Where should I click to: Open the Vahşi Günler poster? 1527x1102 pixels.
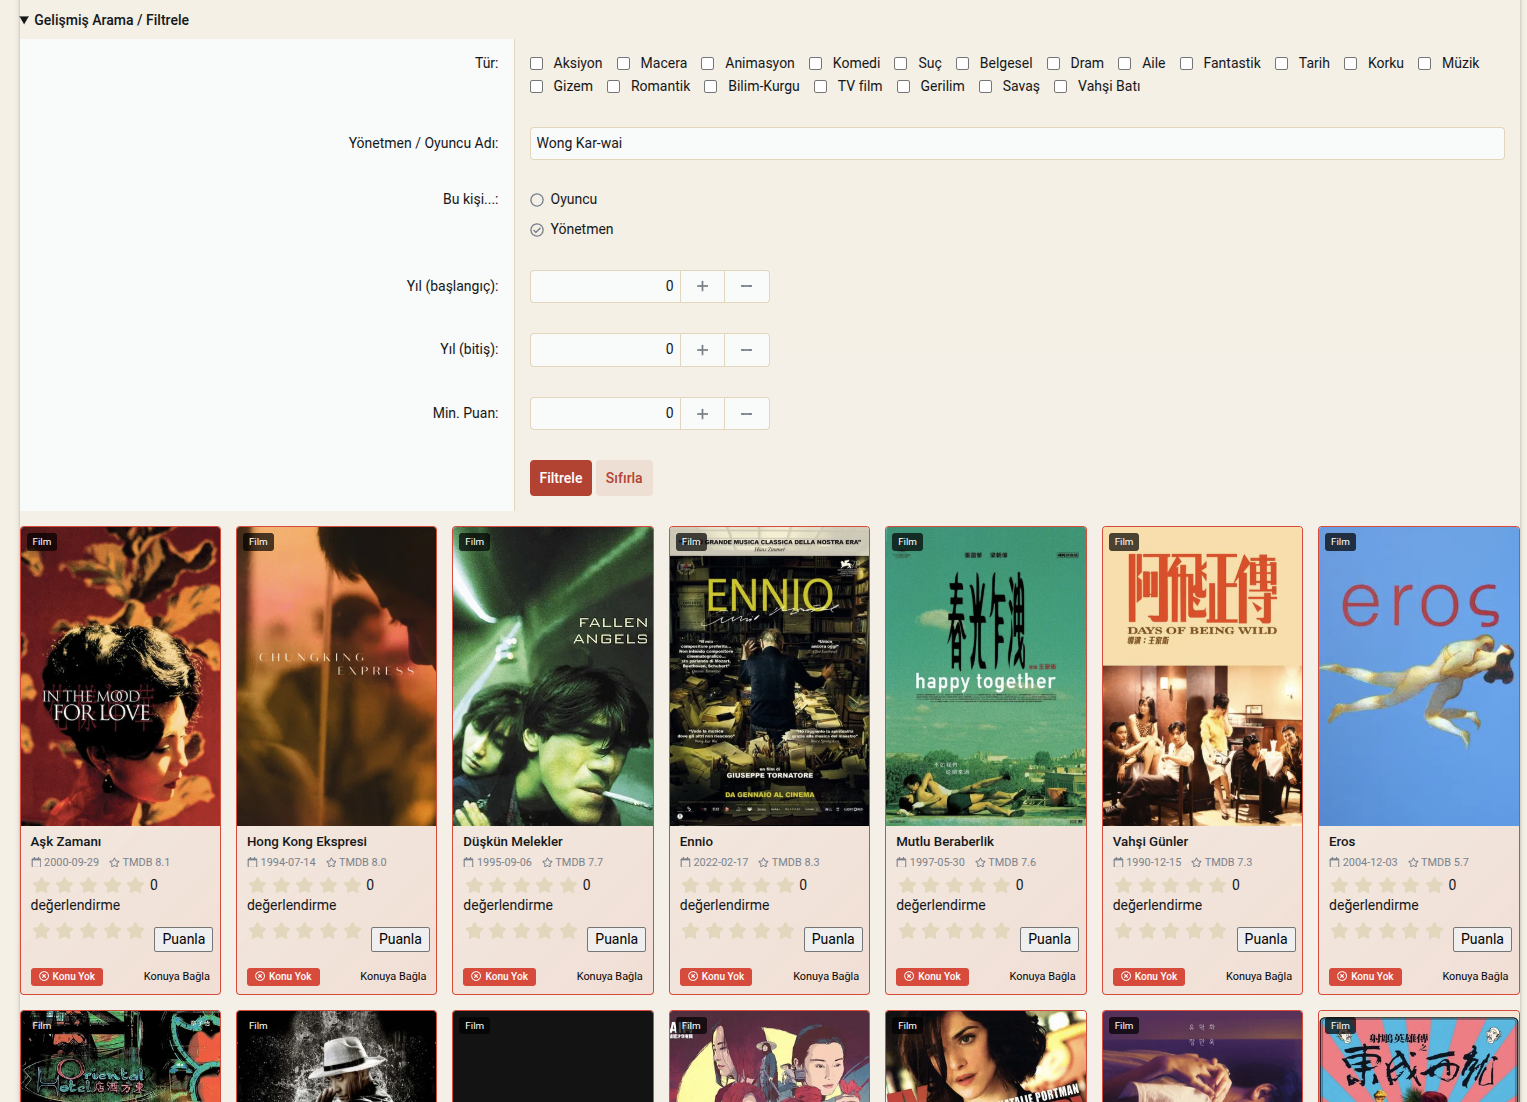[x=1203, y=677]
